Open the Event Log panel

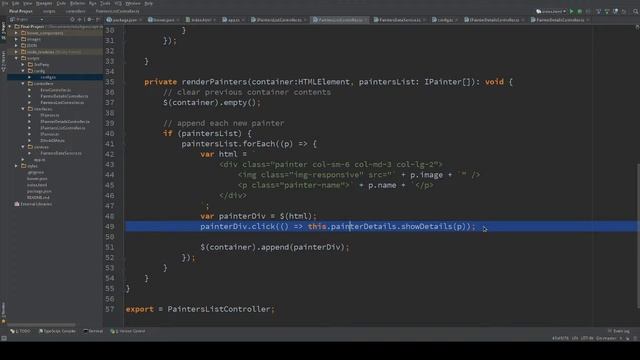click(x=619, y=331)
